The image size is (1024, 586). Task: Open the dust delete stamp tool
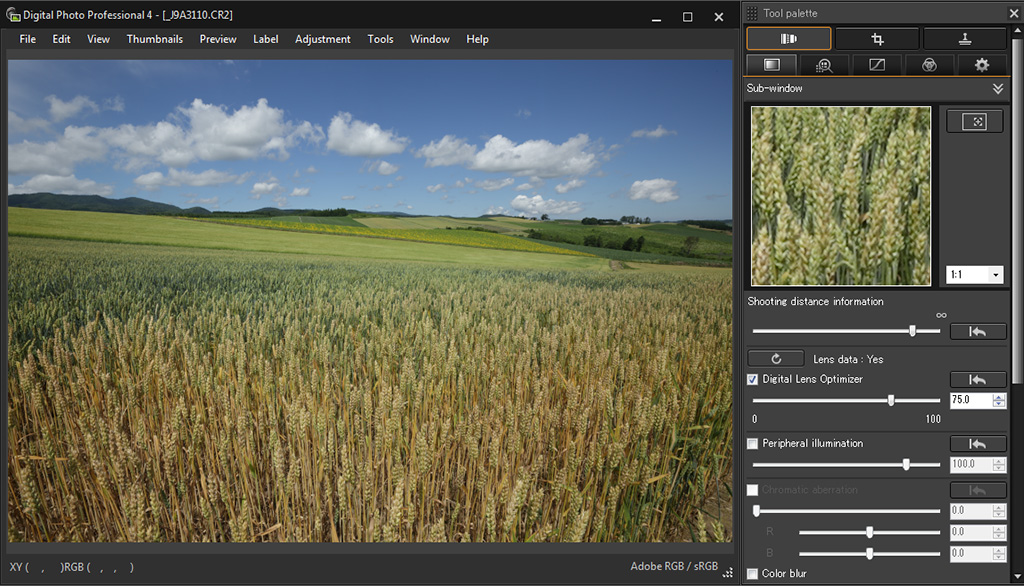coord(964,39)
